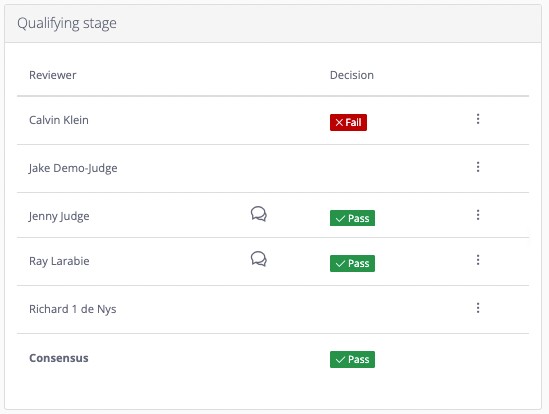
Task: Select reviewer name Jenny Judge
Action: (x=59, y=216)
